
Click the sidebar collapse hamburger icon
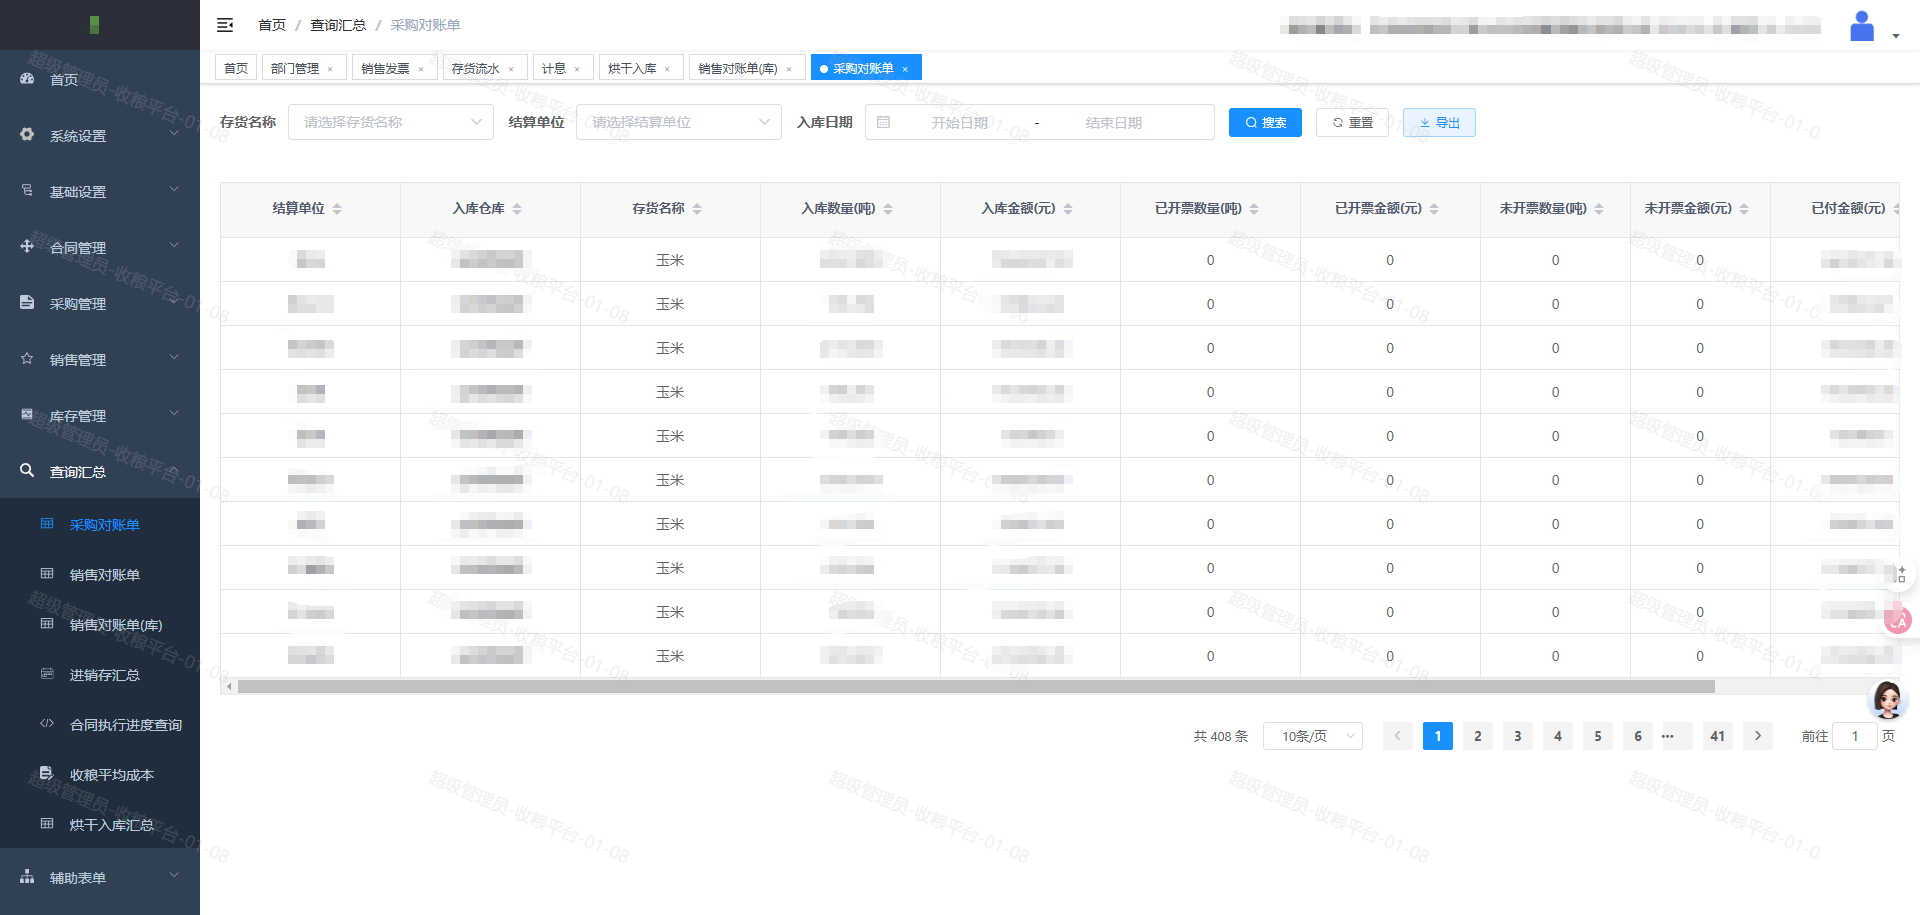(225, 25)
